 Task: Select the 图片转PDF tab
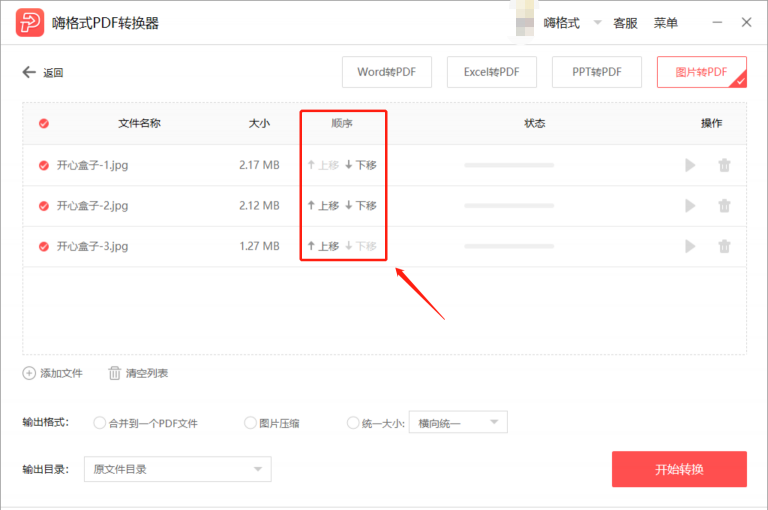[702, 72]
